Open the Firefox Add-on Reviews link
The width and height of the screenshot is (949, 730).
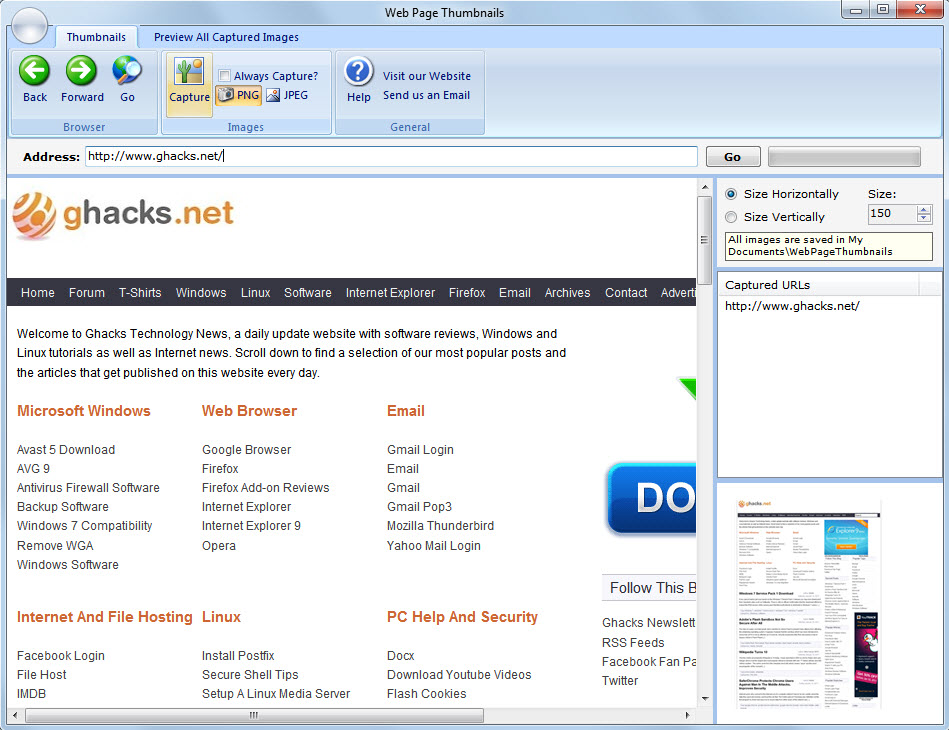pyautogui.click(x=266, y=488)
